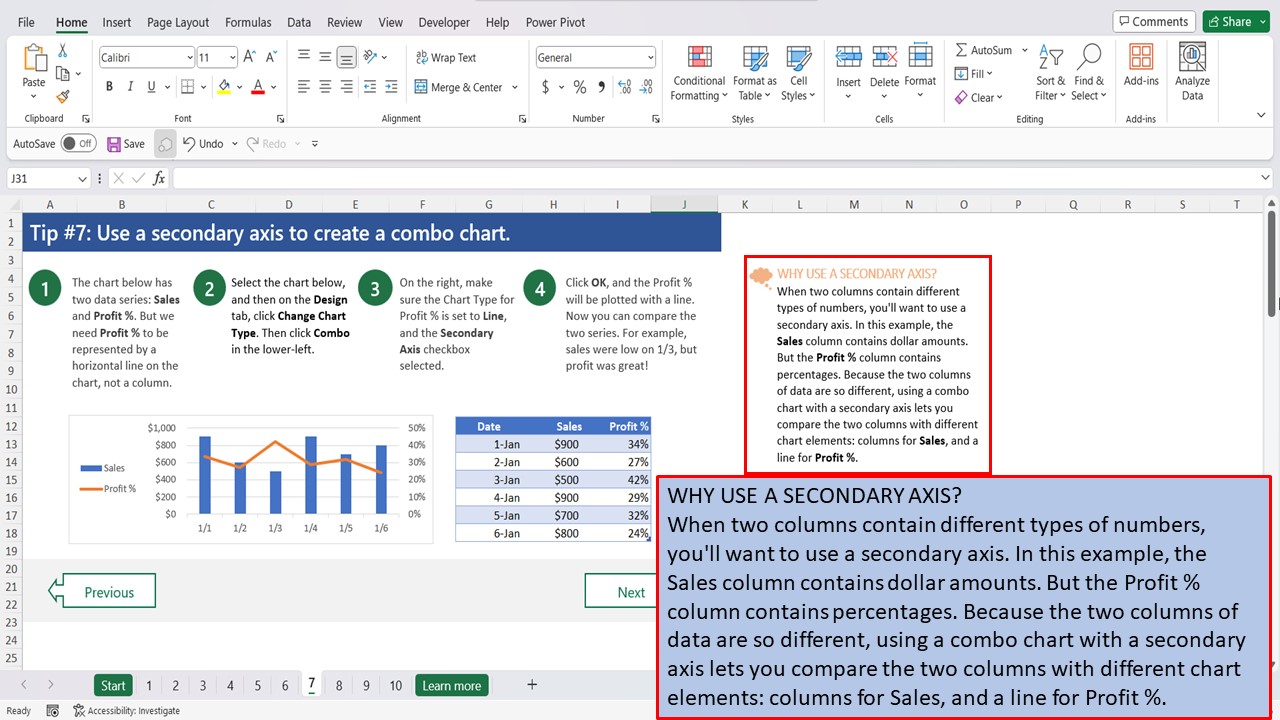Pick the red Font Color swatch

257,87
